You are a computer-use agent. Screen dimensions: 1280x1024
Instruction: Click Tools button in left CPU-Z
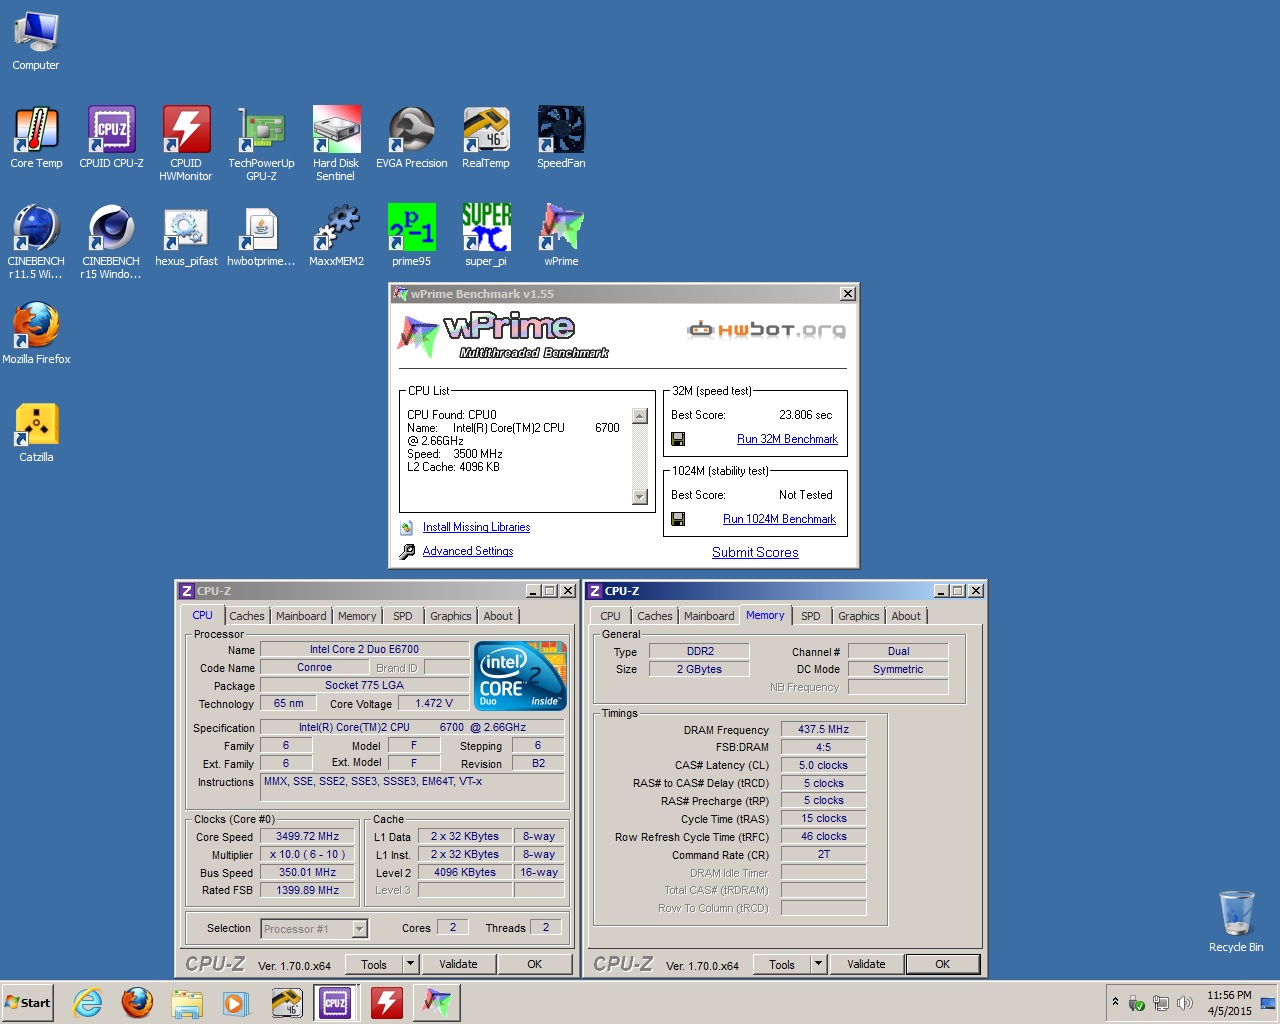pyautogui.click(x=374, y=964)
